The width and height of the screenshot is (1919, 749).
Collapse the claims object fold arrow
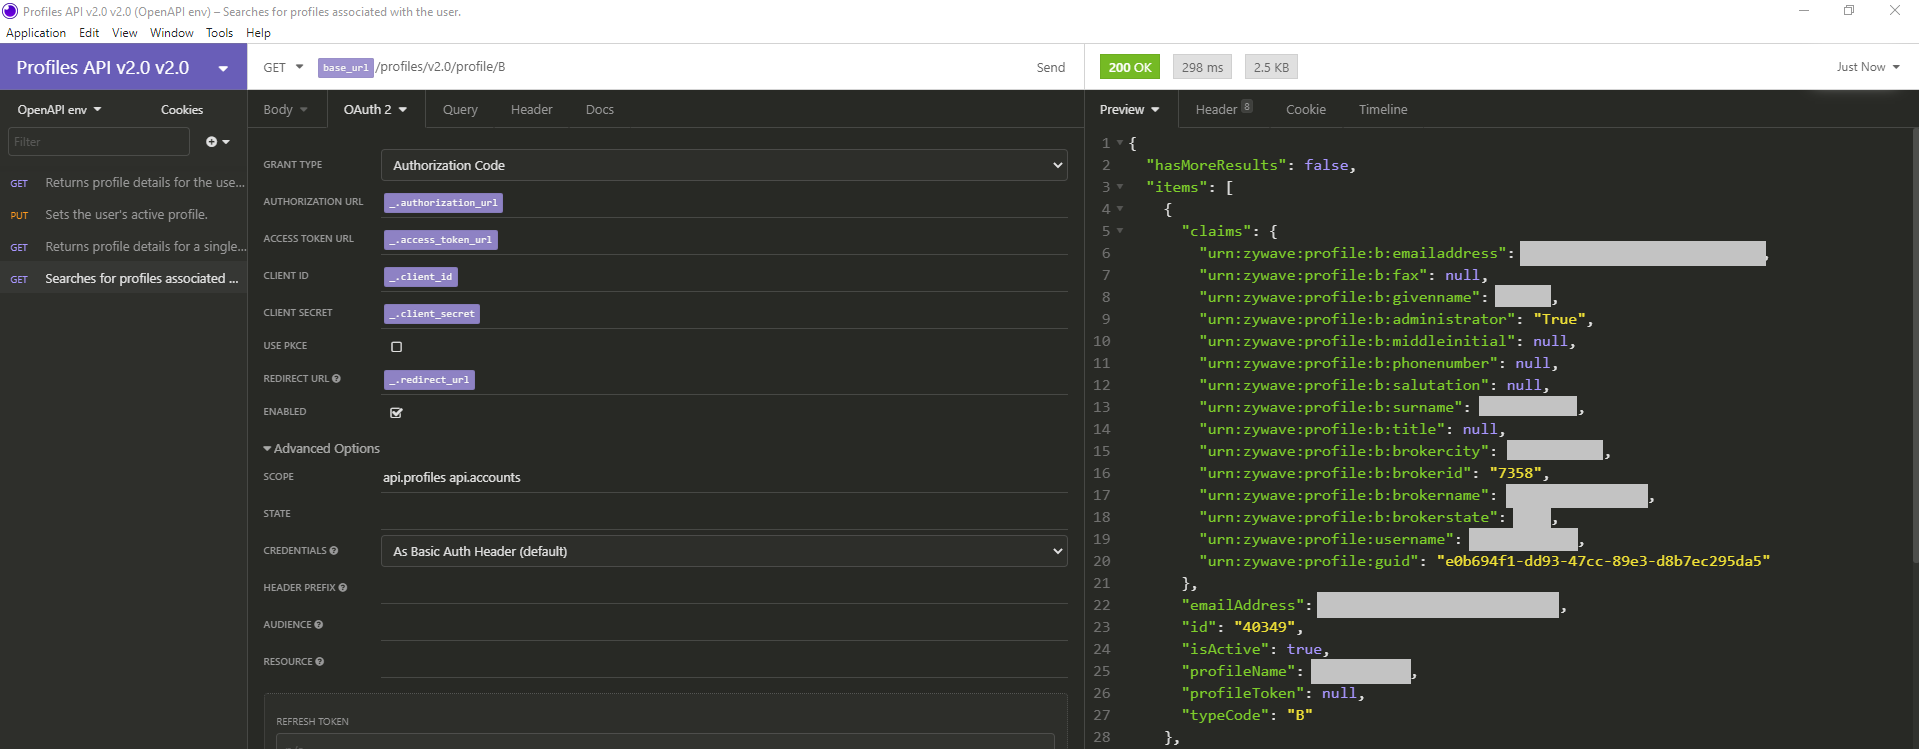[1120, 231]
